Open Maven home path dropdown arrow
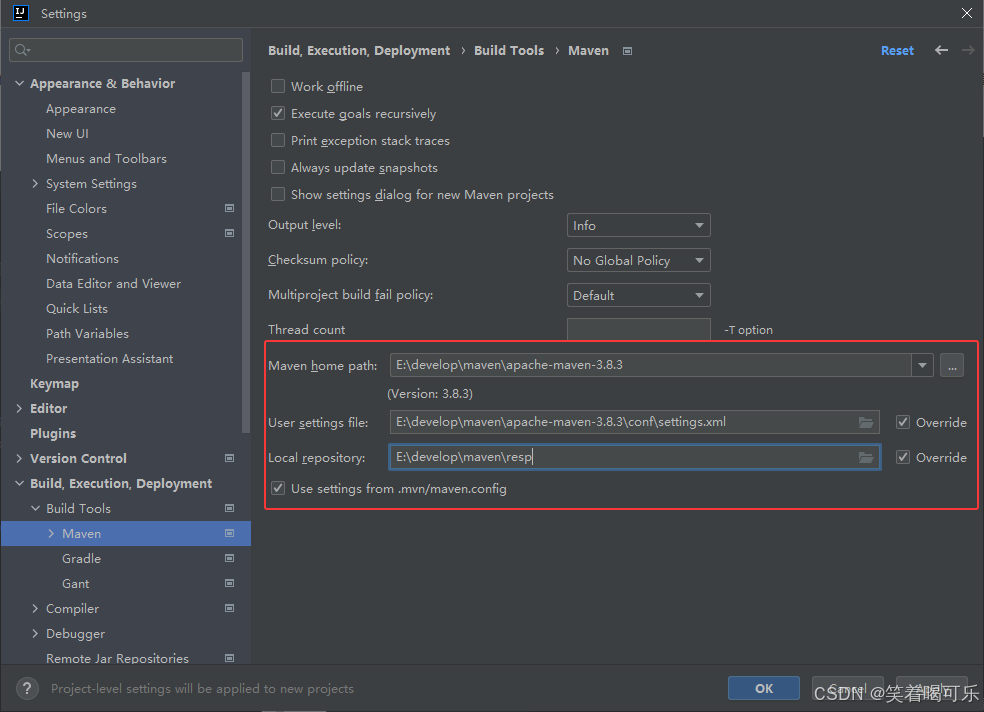 (x=922, y=365)
